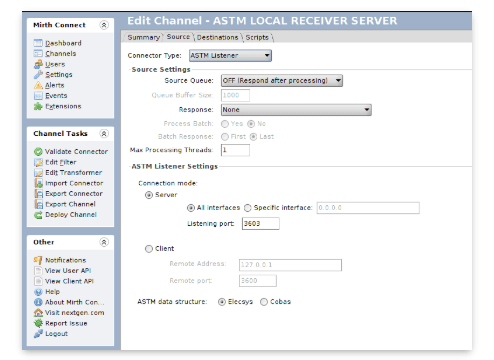Click the Events icon
494x360 pixels.
38,96
